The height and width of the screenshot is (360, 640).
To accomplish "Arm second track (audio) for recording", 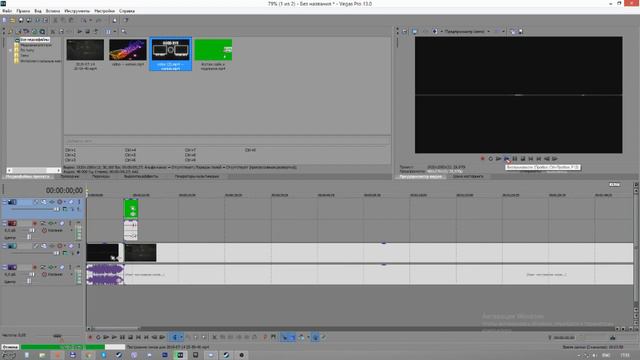I will point(35,223).
